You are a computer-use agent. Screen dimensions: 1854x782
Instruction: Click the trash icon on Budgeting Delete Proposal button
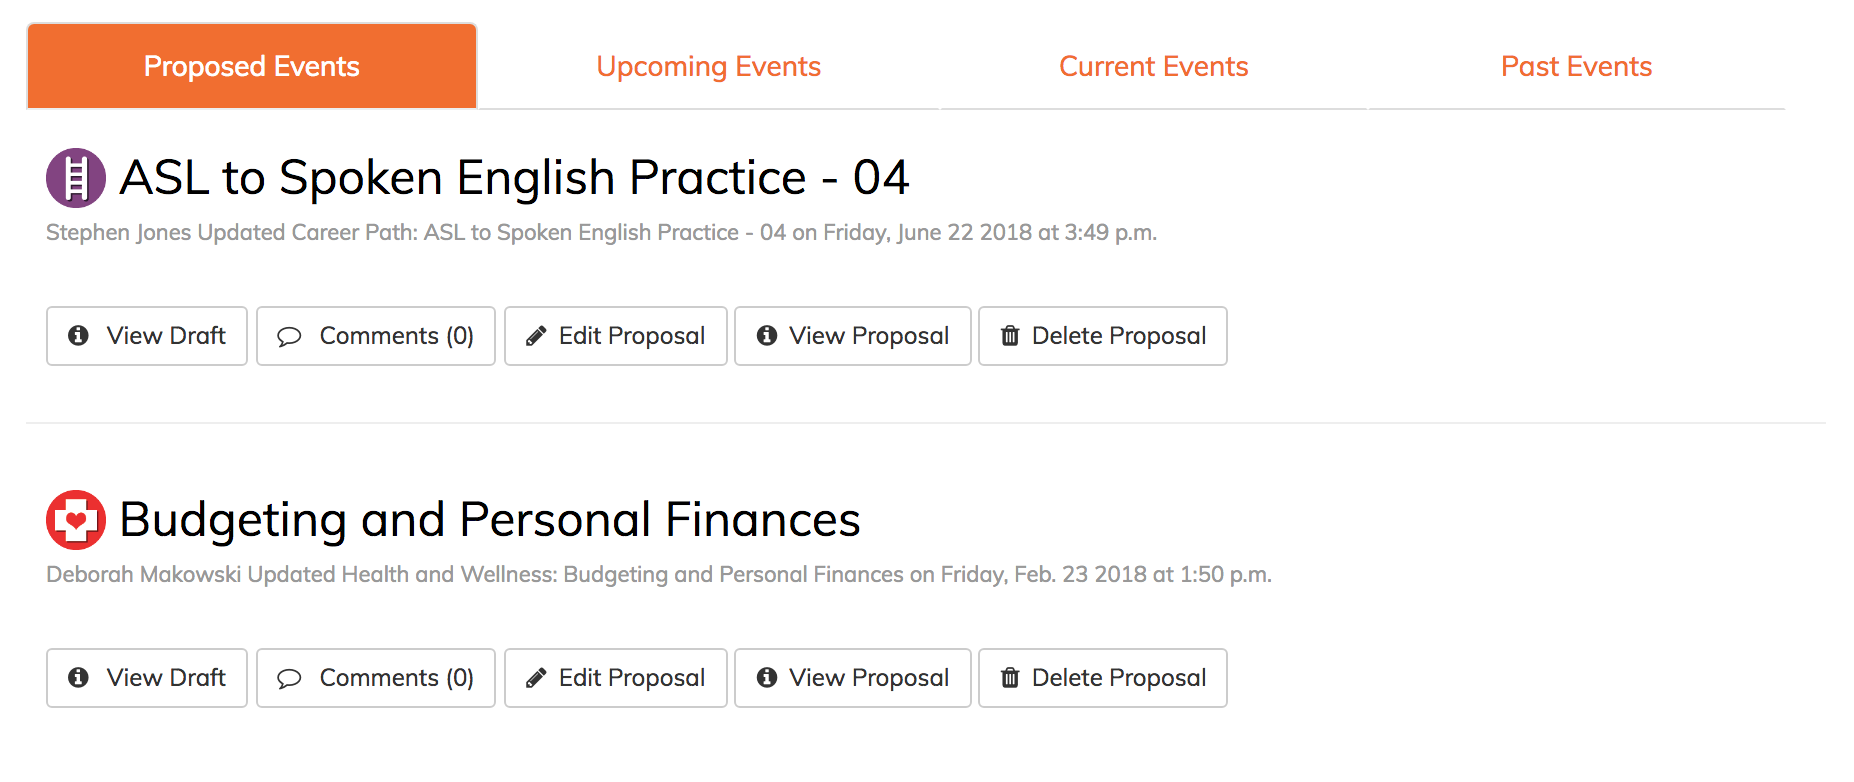coord(1010,678)
